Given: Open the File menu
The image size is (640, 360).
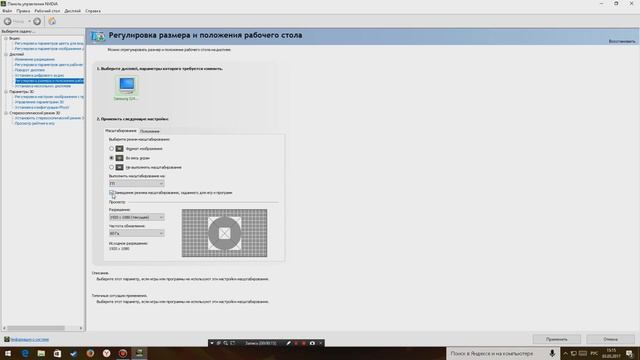Looking at the screenshot, I should click(7, 11).
